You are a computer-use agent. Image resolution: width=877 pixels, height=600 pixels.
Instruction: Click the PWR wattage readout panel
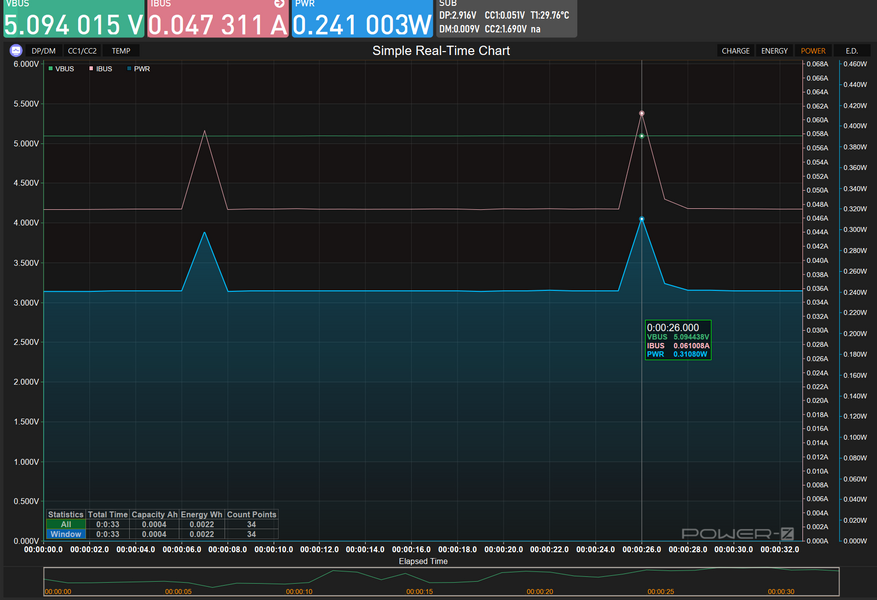(x=362, y=20)
